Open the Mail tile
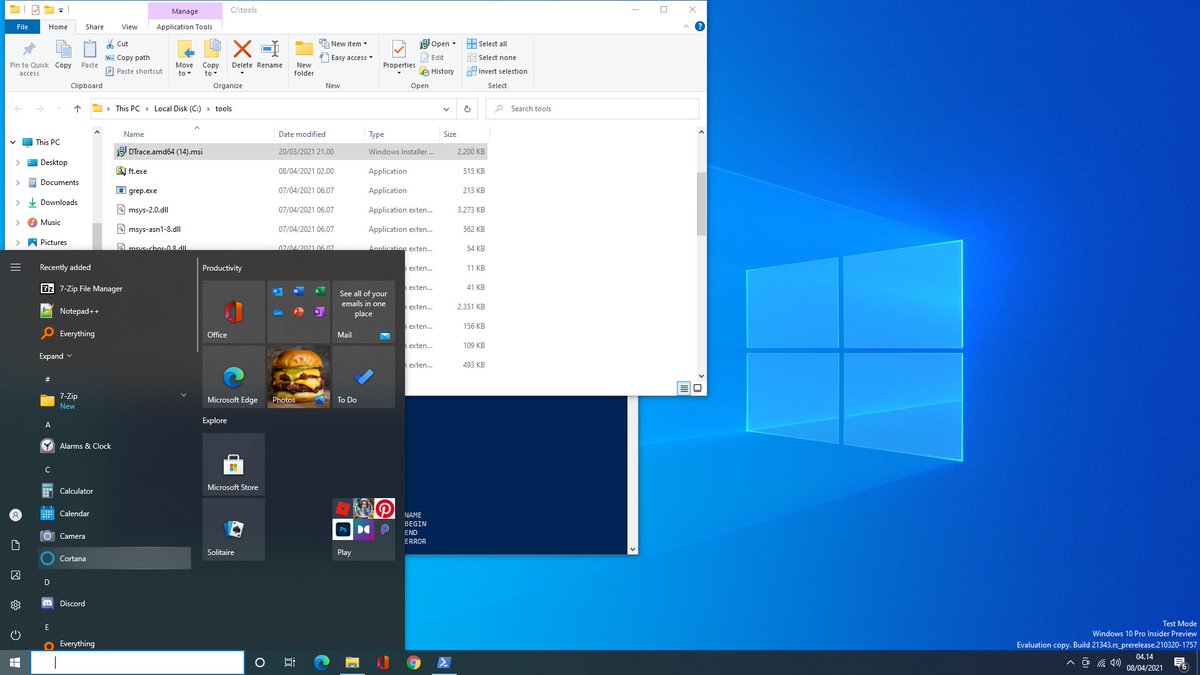 pos(363,311)
